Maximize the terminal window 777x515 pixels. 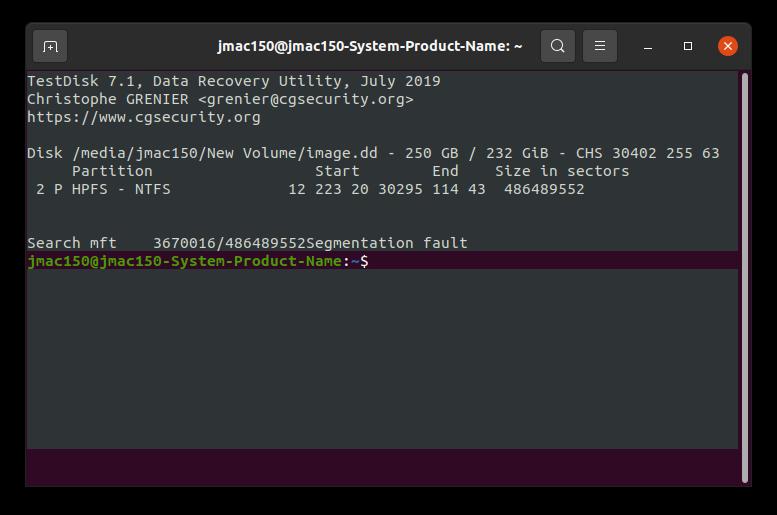pos(688,46)
